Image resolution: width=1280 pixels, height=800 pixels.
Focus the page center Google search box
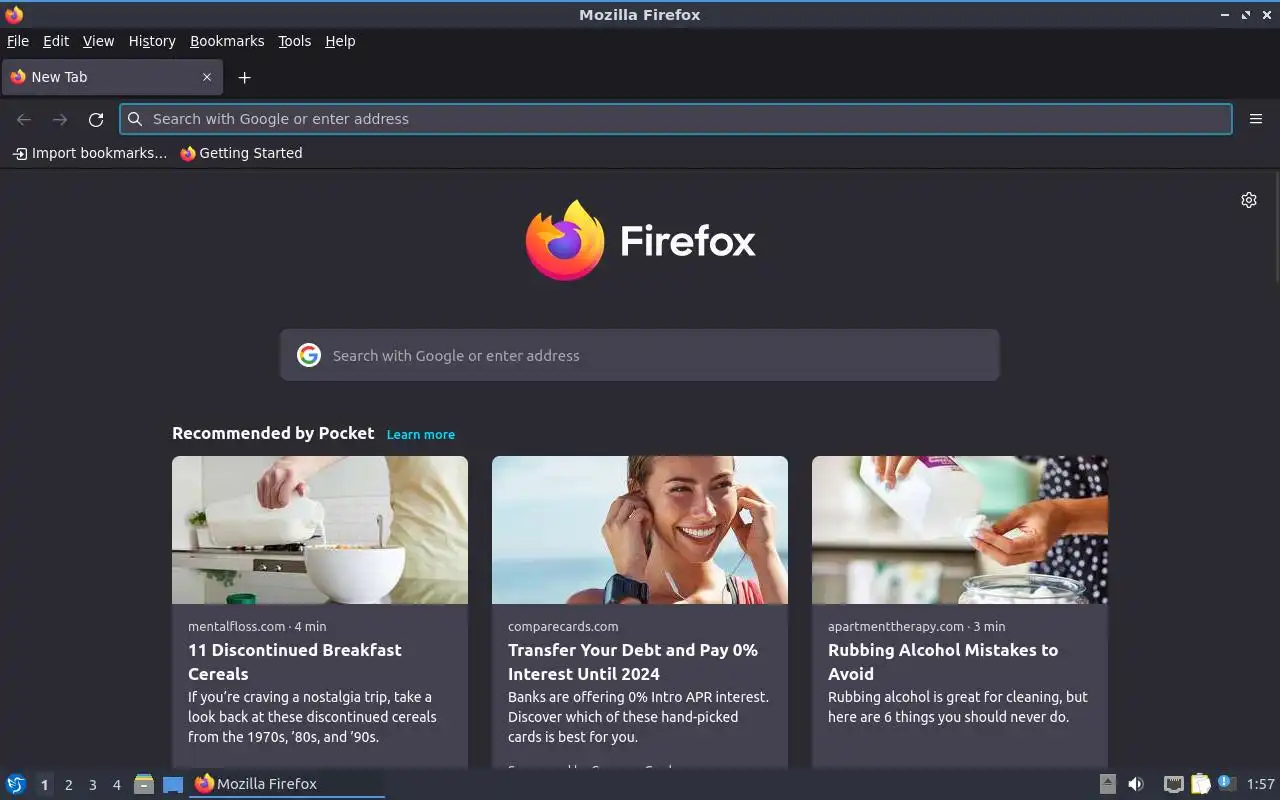click(x=640, y=355)
